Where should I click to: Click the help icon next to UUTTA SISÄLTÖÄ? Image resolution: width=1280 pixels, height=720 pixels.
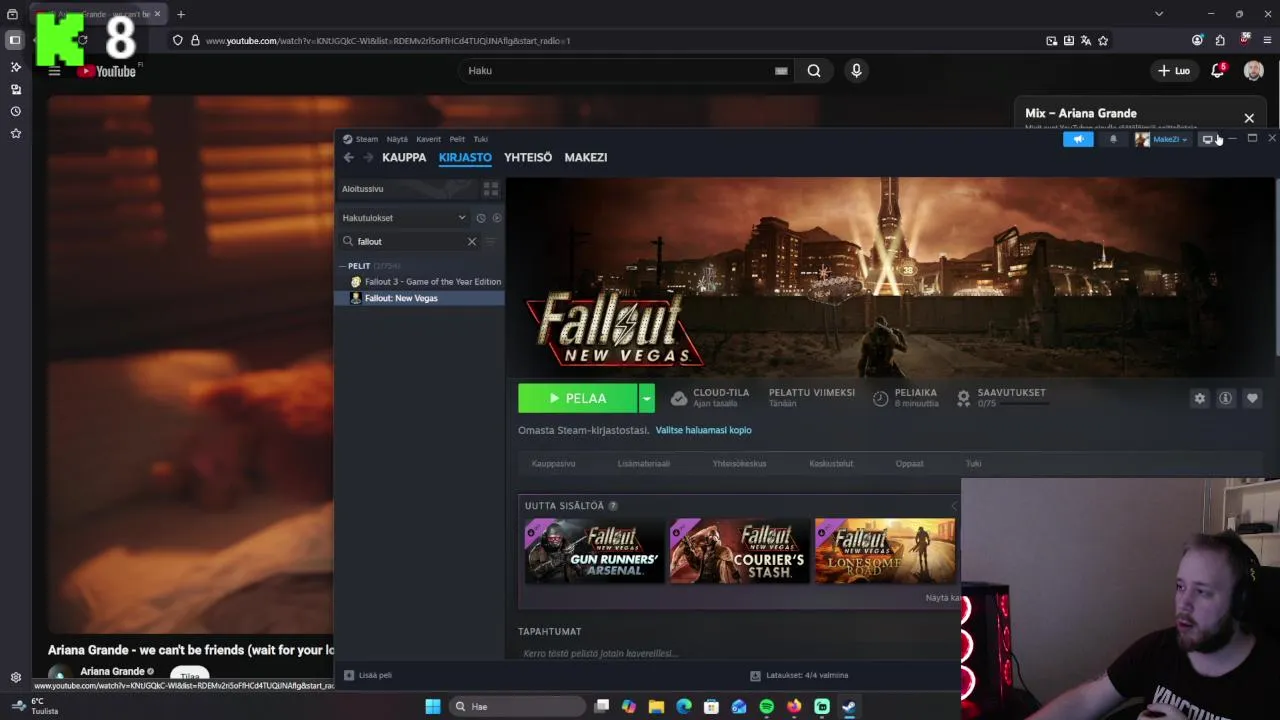pyautogui.click(x=613, y=506)
